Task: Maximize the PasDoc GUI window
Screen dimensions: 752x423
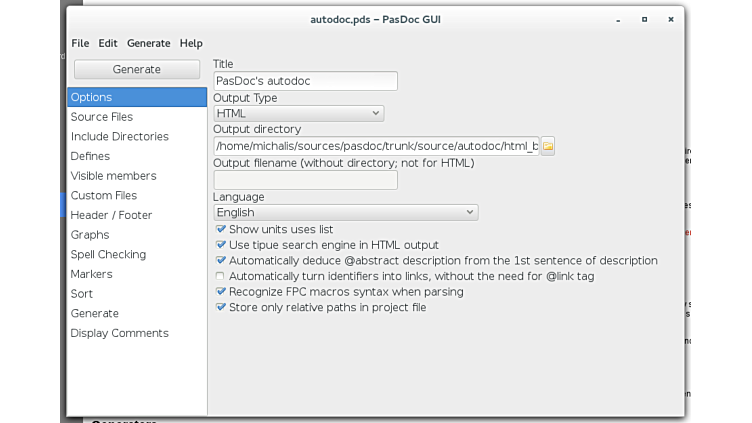Action: coord(644,19)
